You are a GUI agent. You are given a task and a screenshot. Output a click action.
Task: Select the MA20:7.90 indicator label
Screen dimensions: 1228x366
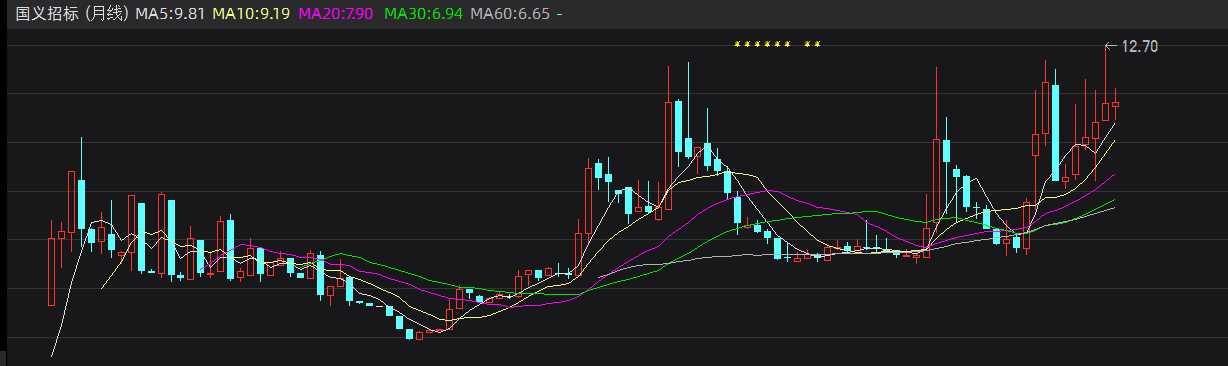pos(337,15)
